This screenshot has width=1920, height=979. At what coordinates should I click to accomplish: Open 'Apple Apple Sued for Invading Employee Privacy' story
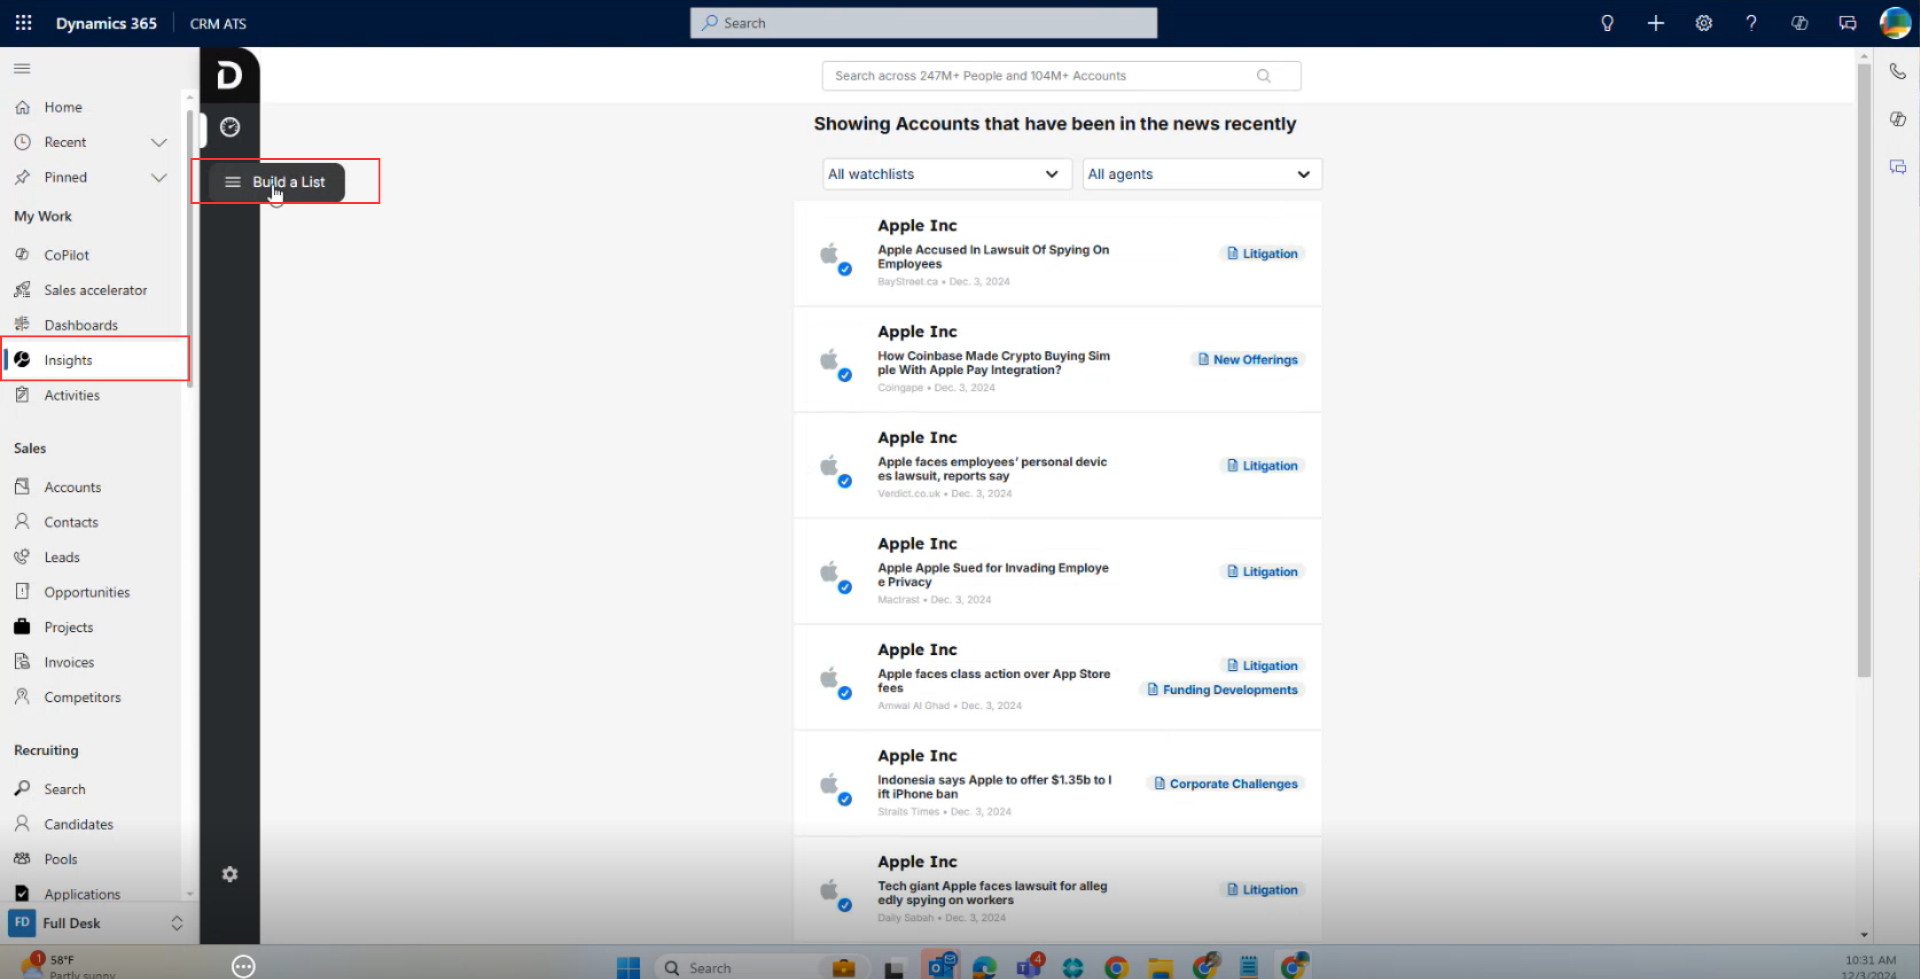[993, 575]
